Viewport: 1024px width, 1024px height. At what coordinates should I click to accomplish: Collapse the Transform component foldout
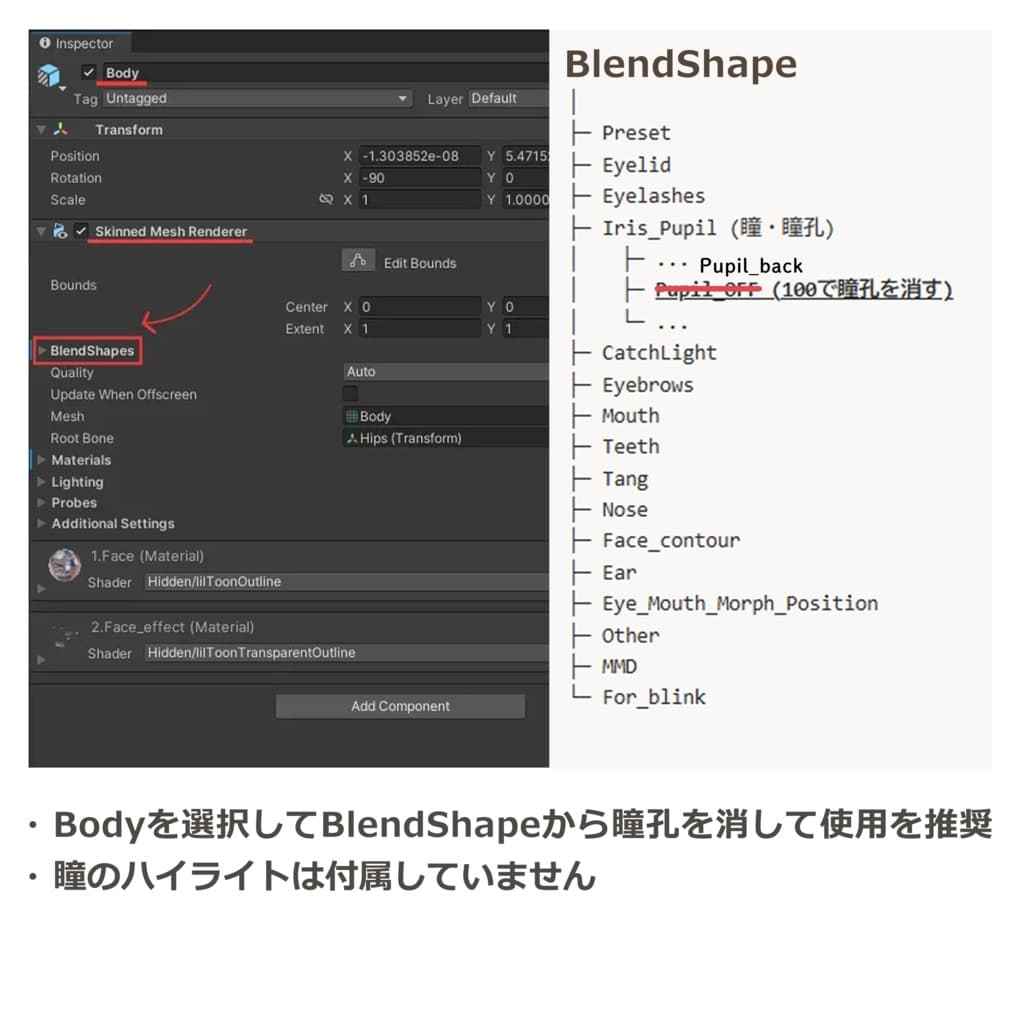pos(41,129)
